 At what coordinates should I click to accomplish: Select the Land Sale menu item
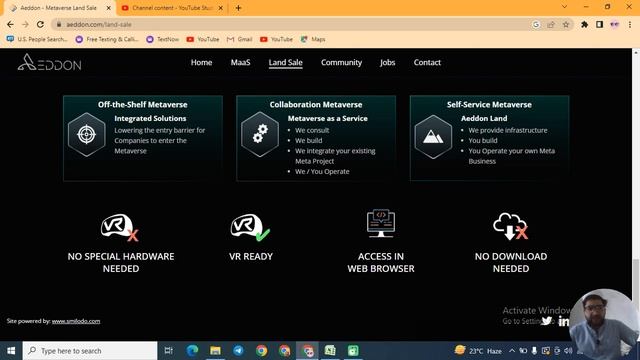(x=285, y=62)
